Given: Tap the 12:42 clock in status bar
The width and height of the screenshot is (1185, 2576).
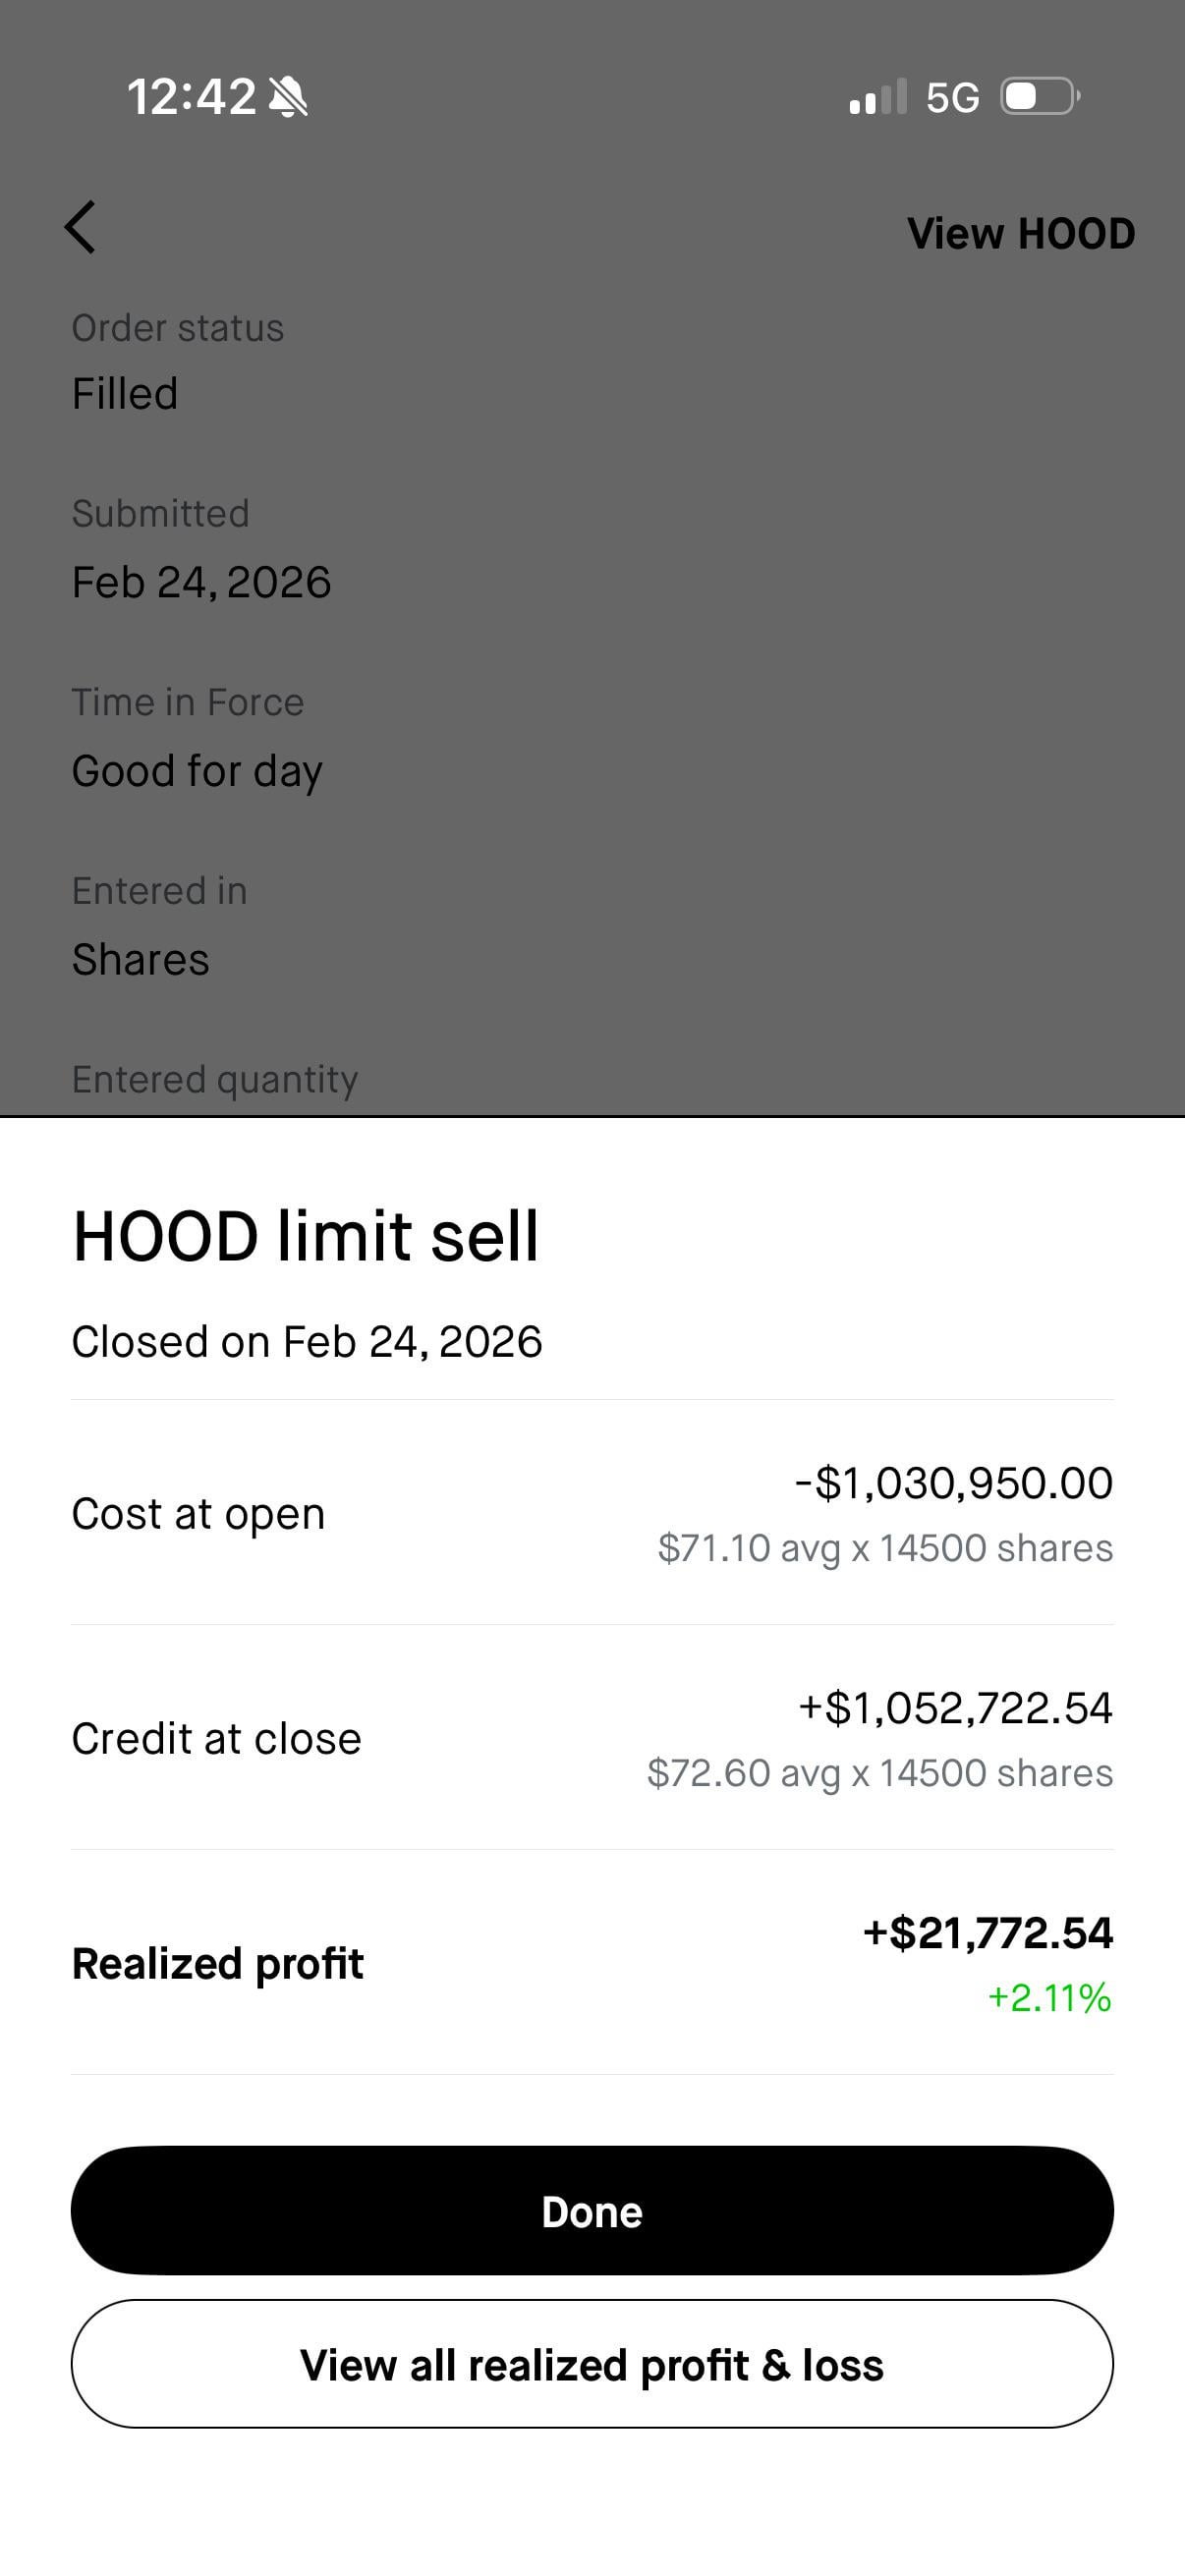Looking at the screenshot, I should (x=191, y=98).
